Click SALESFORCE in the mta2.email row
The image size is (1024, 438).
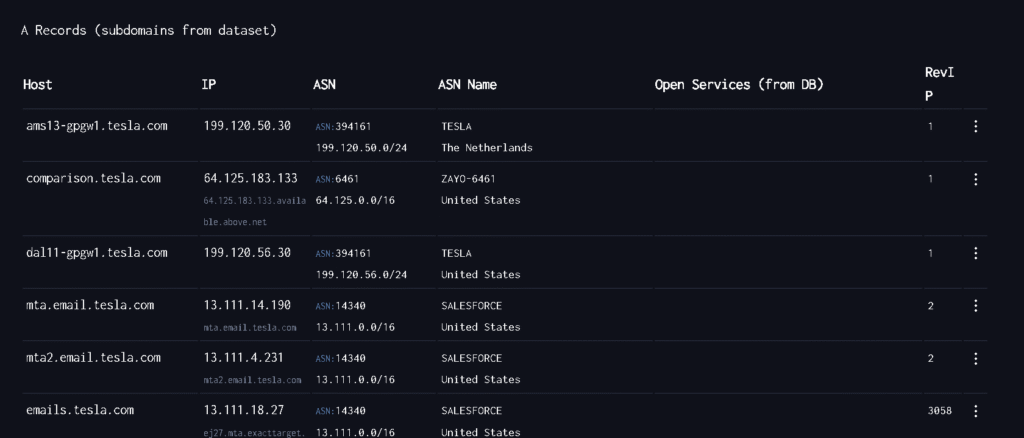coord(472,358)
